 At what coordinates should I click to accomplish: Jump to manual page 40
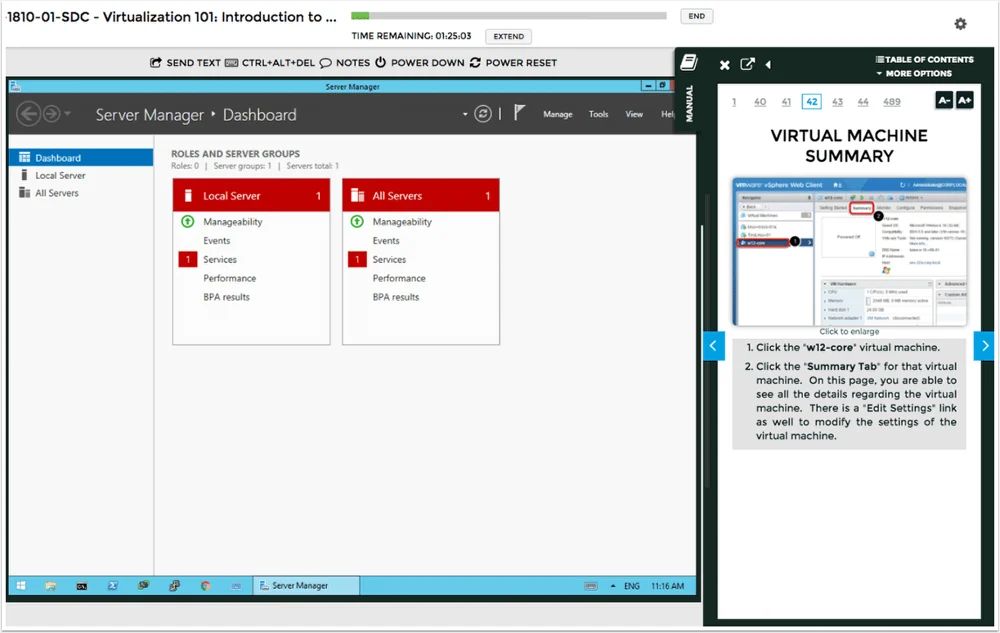pyautogui.click(x=760, y=102)
